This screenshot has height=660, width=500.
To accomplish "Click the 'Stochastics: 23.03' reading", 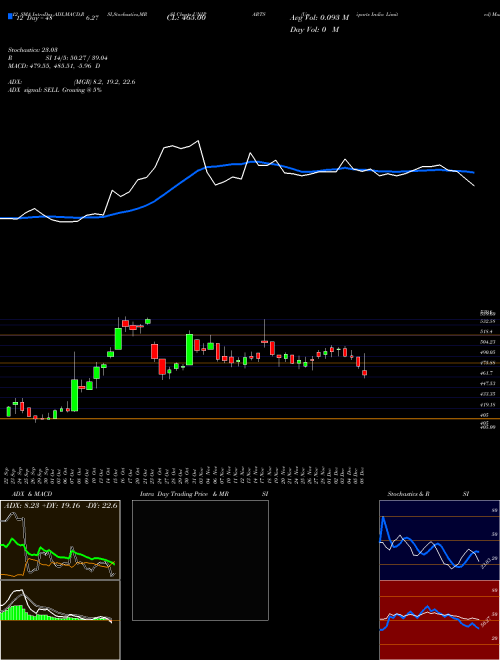I will [32, 50].
